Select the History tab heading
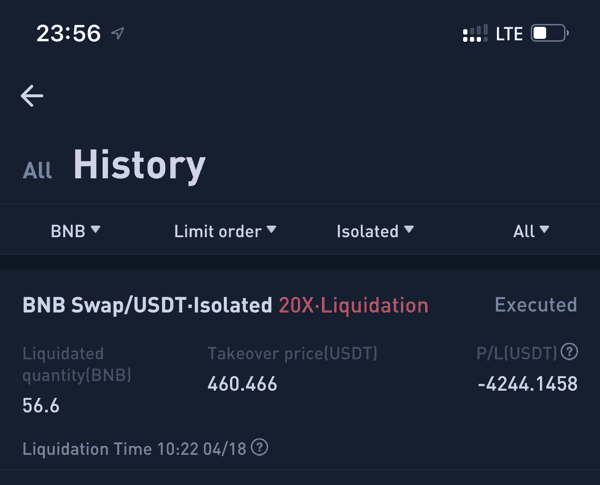Screen dimensions: 600x485 tap(139, 165)
